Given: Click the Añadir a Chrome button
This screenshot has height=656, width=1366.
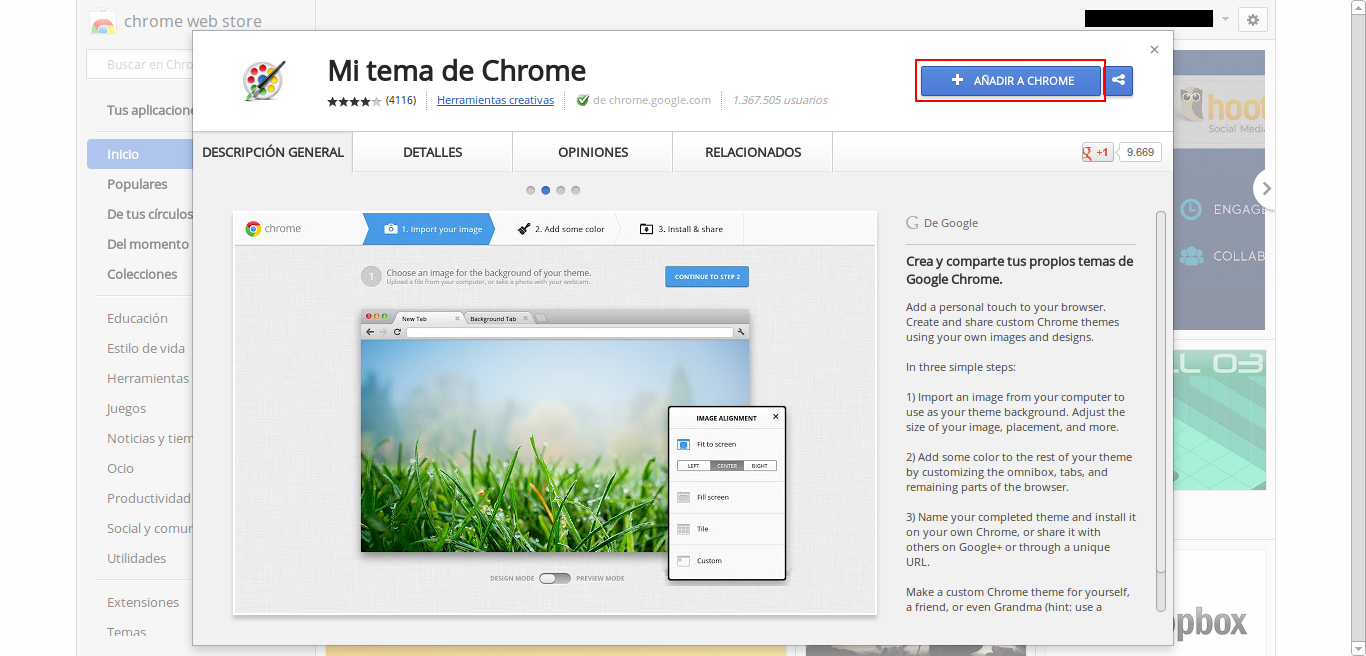Looking at the screenshot, I should click(x=1010, y=81).
